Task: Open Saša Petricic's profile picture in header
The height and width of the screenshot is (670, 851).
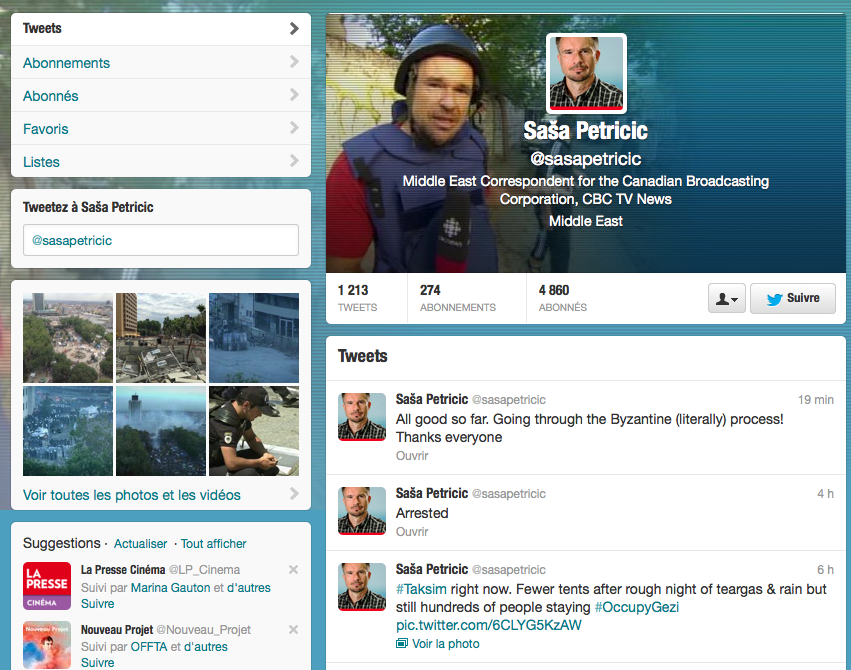Action: [586, 73]
